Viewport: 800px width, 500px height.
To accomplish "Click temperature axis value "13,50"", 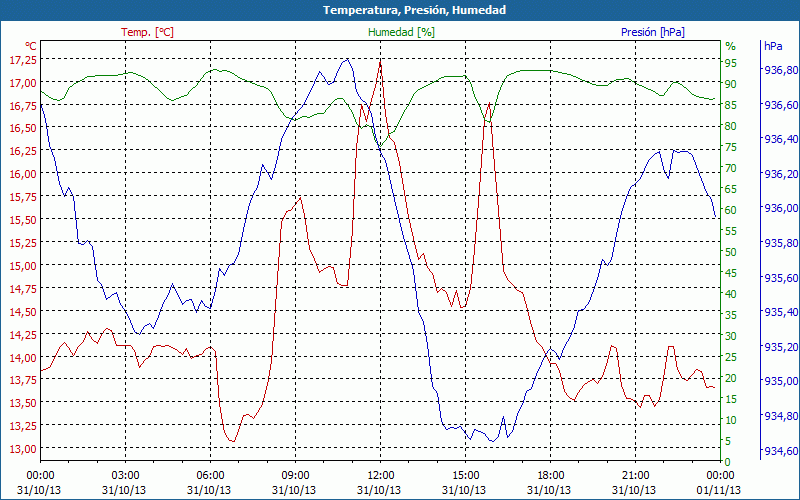I will pyautogui.click(x=23, y=403).
